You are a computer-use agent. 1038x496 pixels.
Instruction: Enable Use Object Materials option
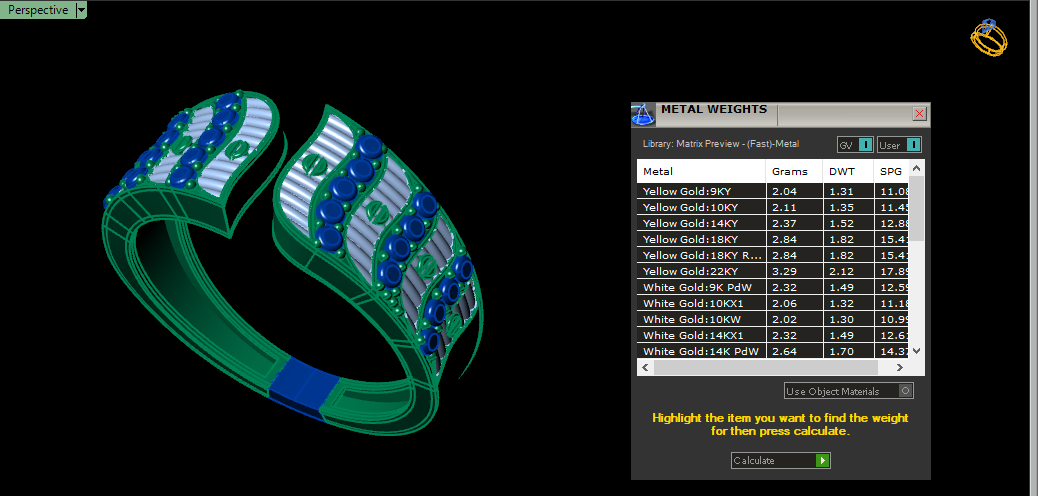pyautogui.click(x=906, y=391)
